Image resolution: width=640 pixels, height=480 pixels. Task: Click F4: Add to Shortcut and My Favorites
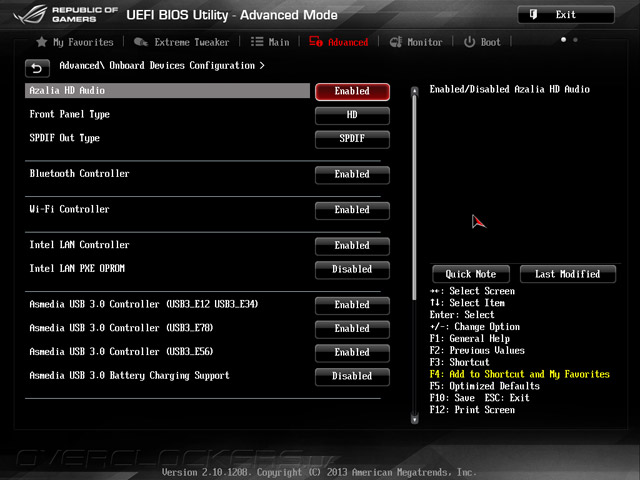tap(520, 374)
